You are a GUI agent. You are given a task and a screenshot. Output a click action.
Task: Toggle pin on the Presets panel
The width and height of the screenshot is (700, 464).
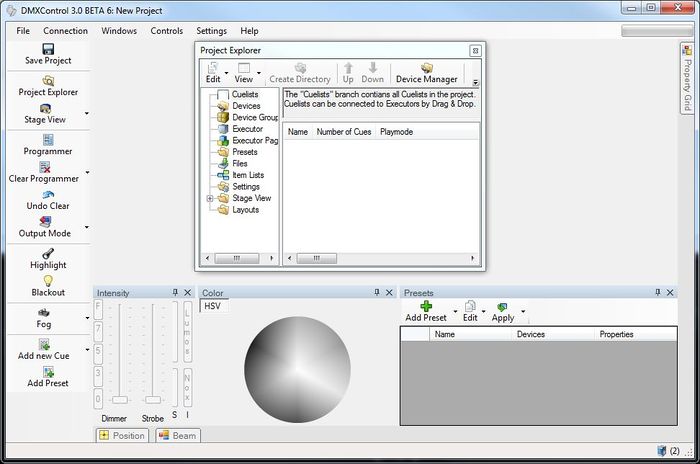pyautogui.click(x=657, y=293)
